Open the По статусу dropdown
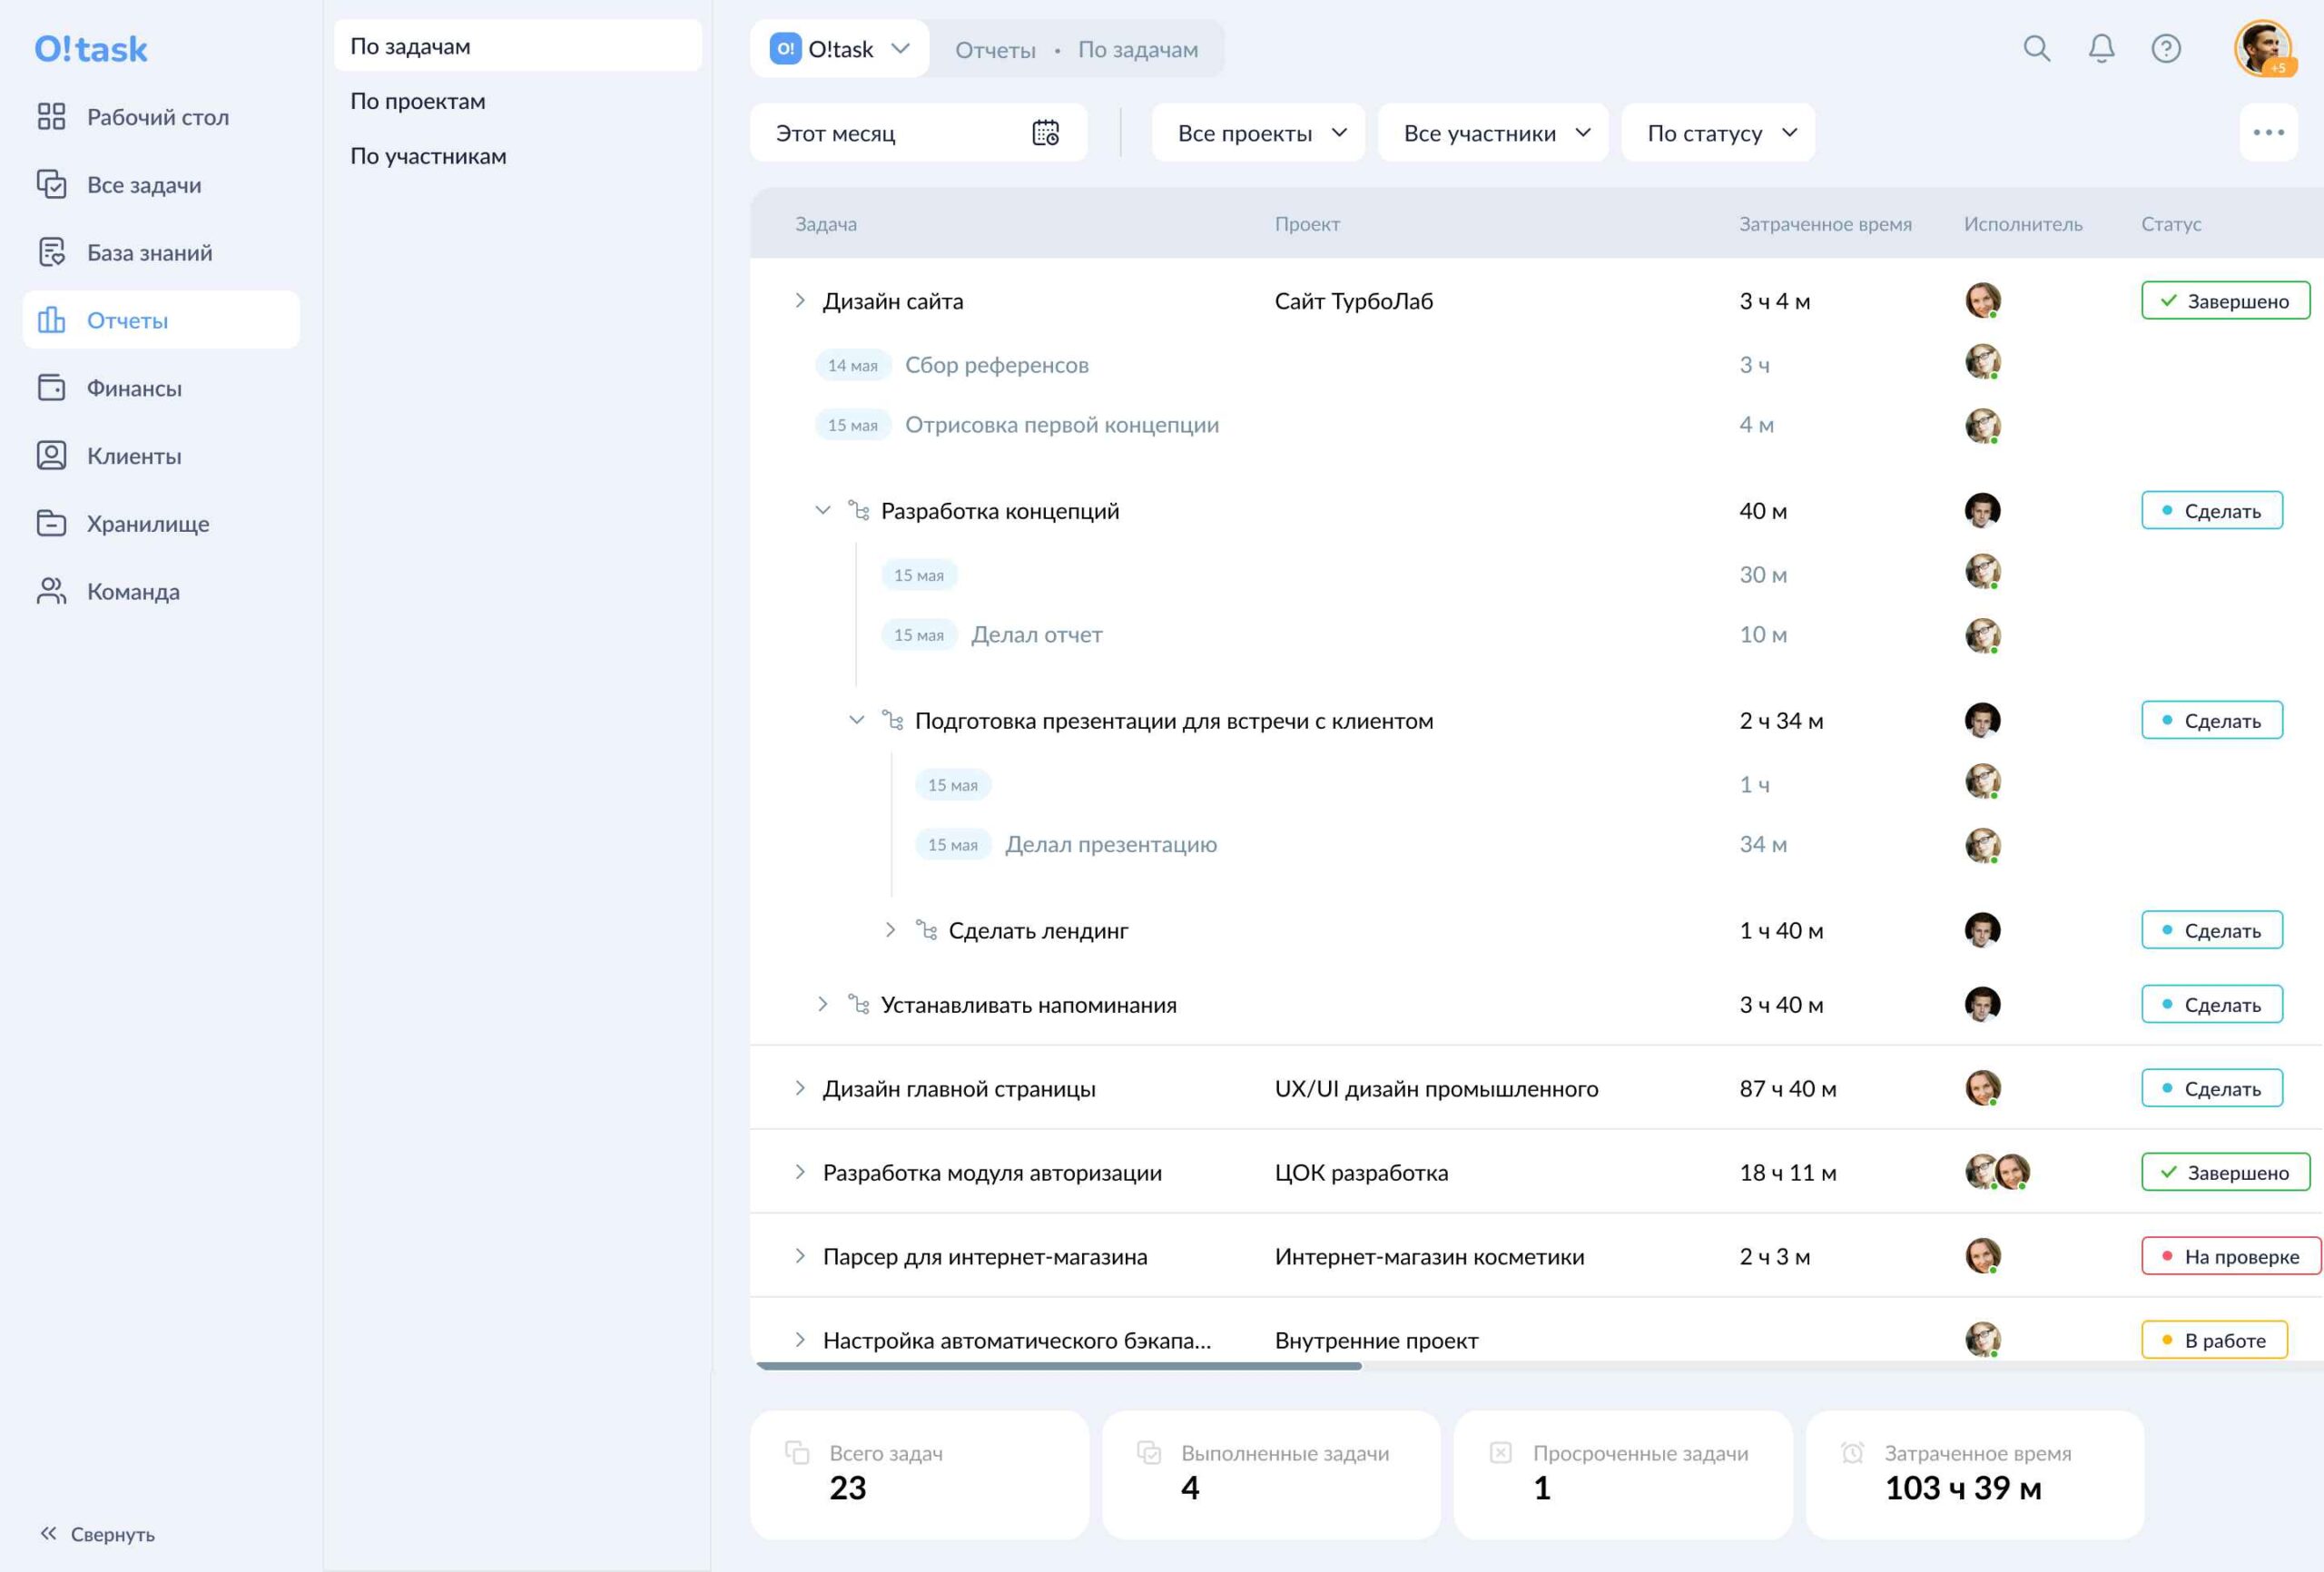Viewport: 2324px width, 1572px height. [x=1718, y=132]
